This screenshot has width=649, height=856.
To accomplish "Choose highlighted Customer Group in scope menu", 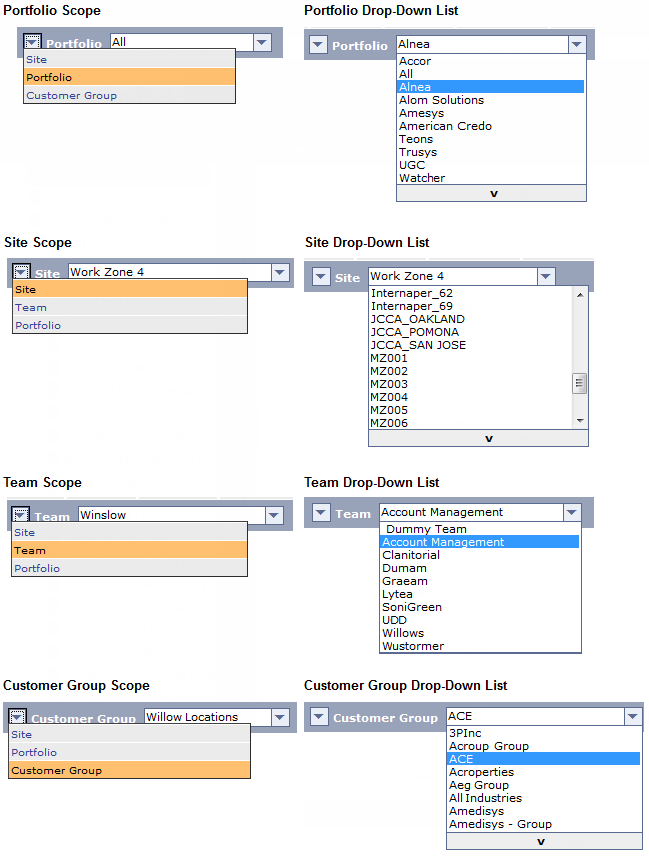I will tap(129, 770).
